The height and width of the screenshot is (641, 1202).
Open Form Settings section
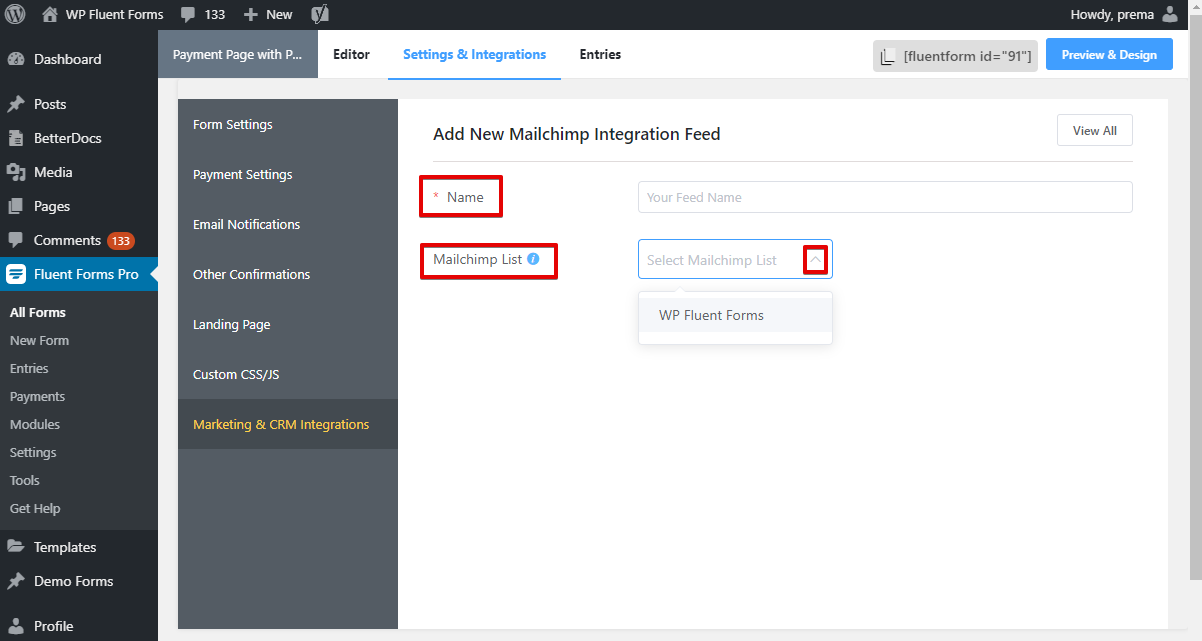288,125
